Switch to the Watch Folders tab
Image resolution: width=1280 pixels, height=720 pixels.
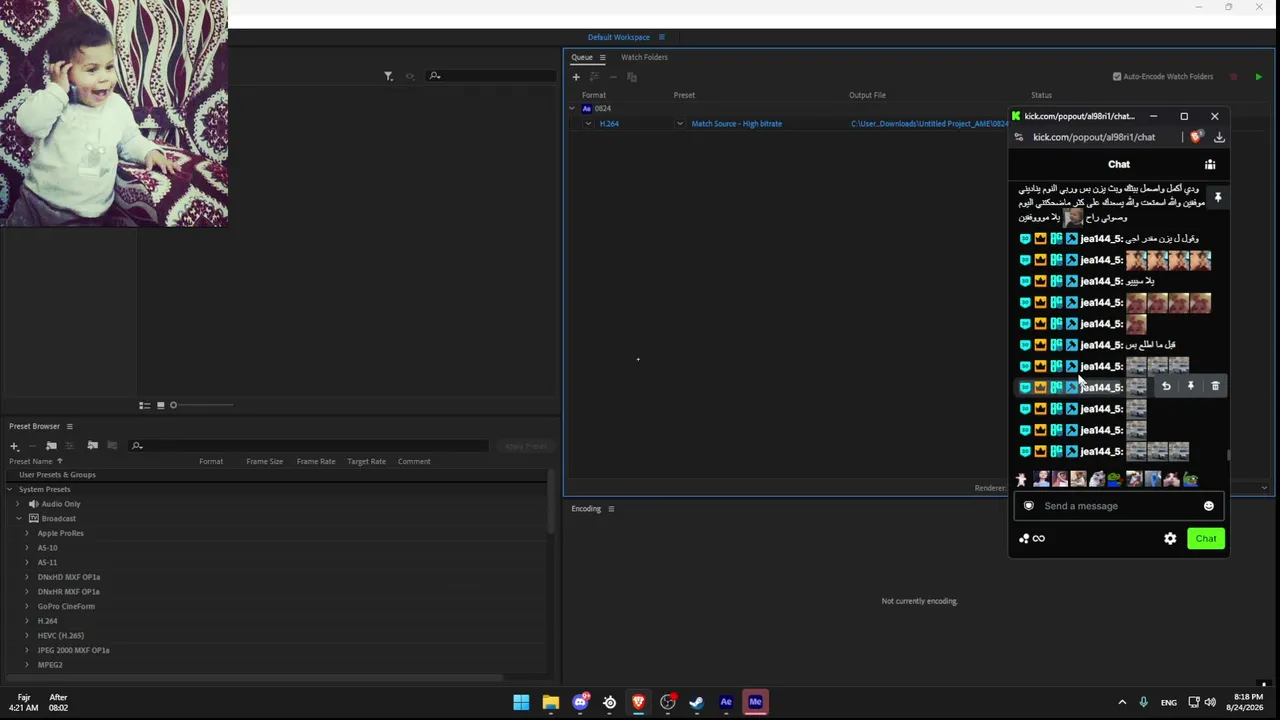644,57
